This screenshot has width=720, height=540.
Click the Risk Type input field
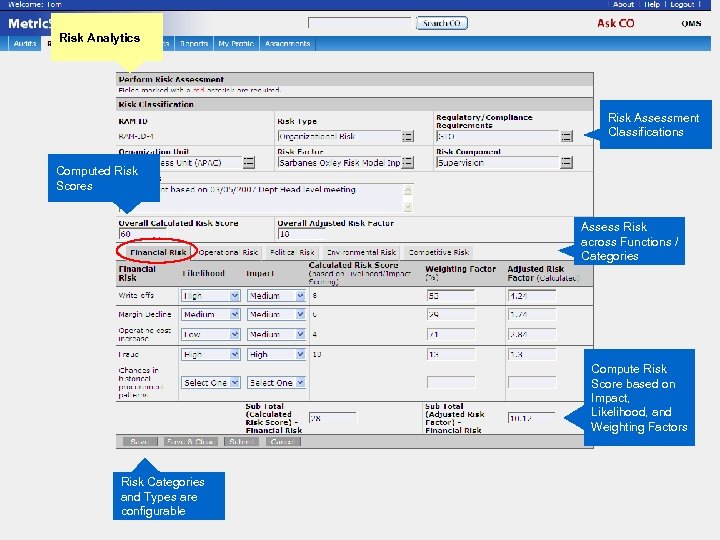[339, 136]
